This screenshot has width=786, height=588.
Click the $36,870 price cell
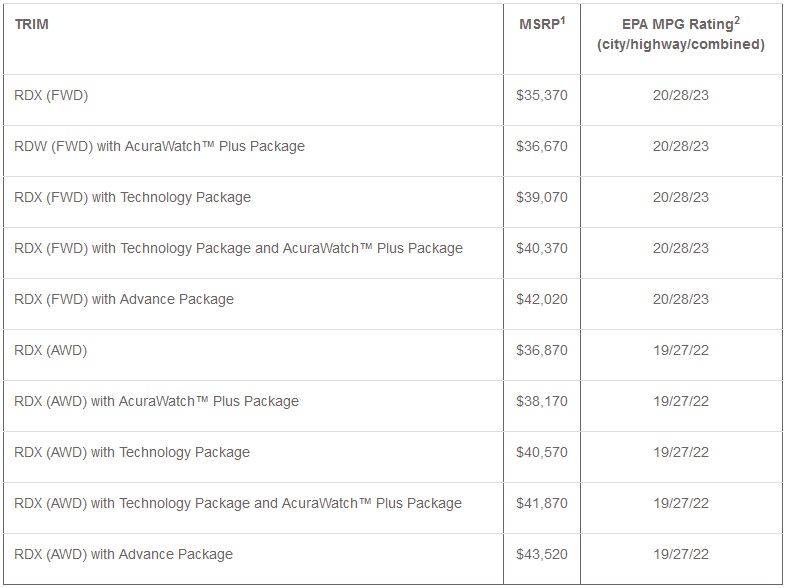point(541,350)
